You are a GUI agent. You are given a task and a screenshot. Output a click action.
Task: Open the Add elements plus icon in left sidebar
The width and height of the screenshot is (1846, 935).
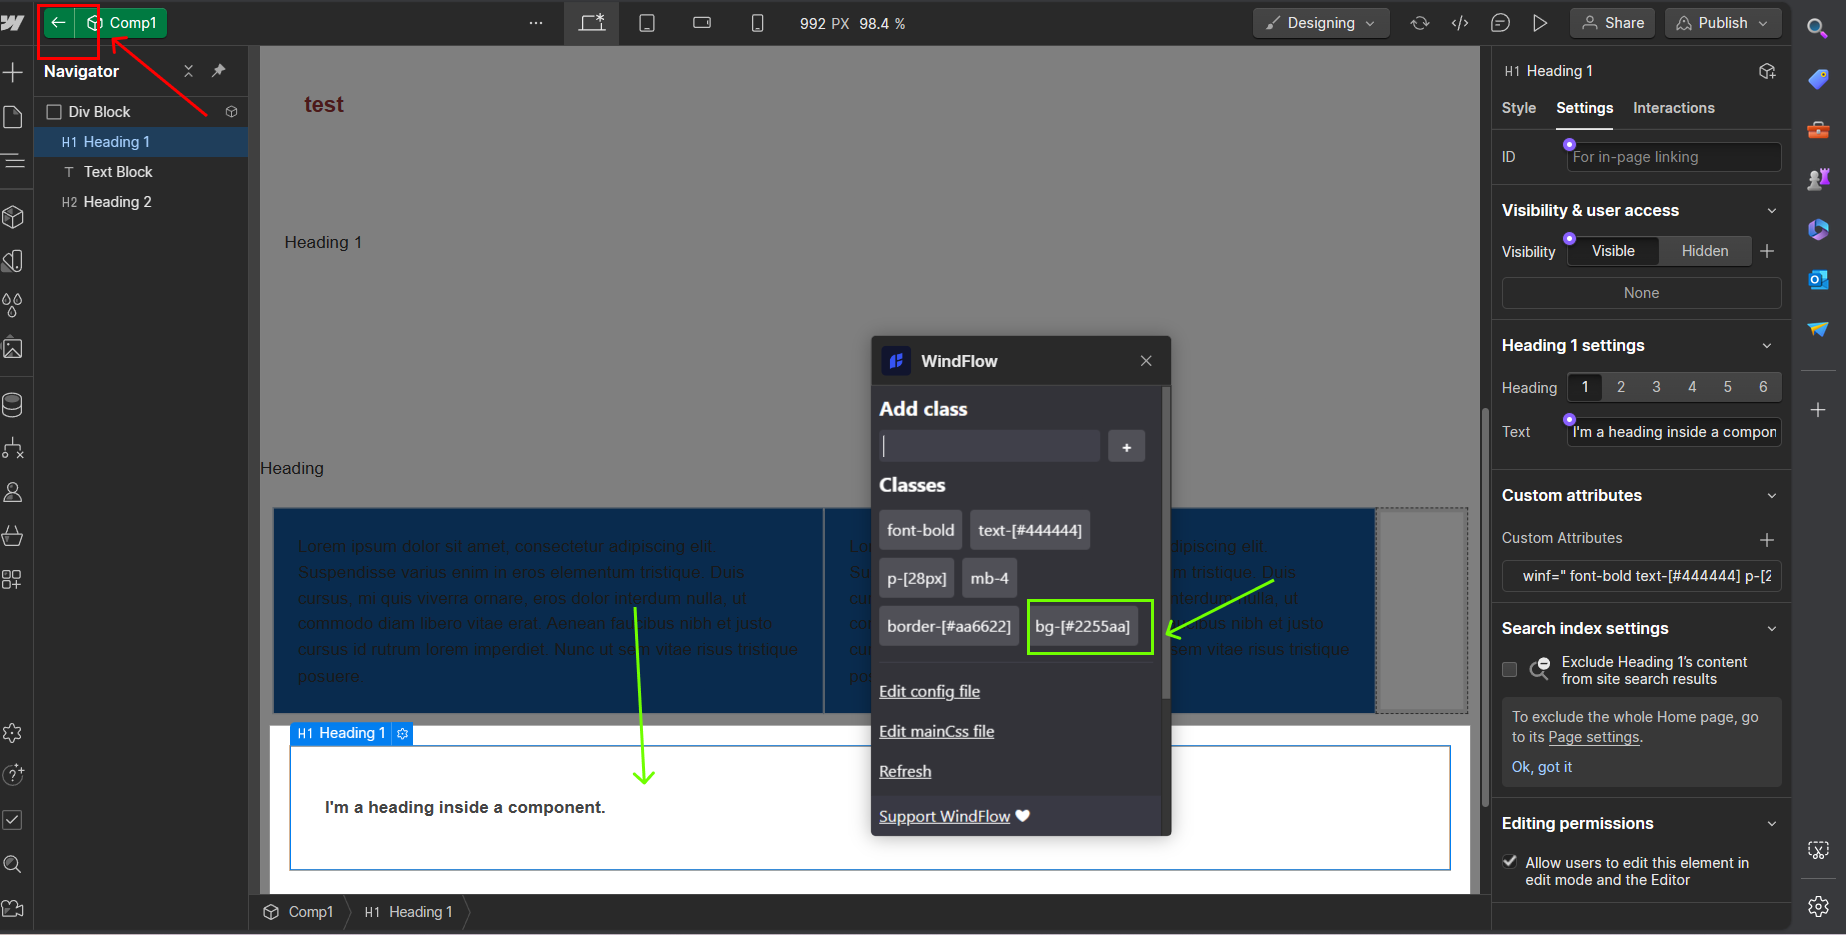click(x=13, y=72)
